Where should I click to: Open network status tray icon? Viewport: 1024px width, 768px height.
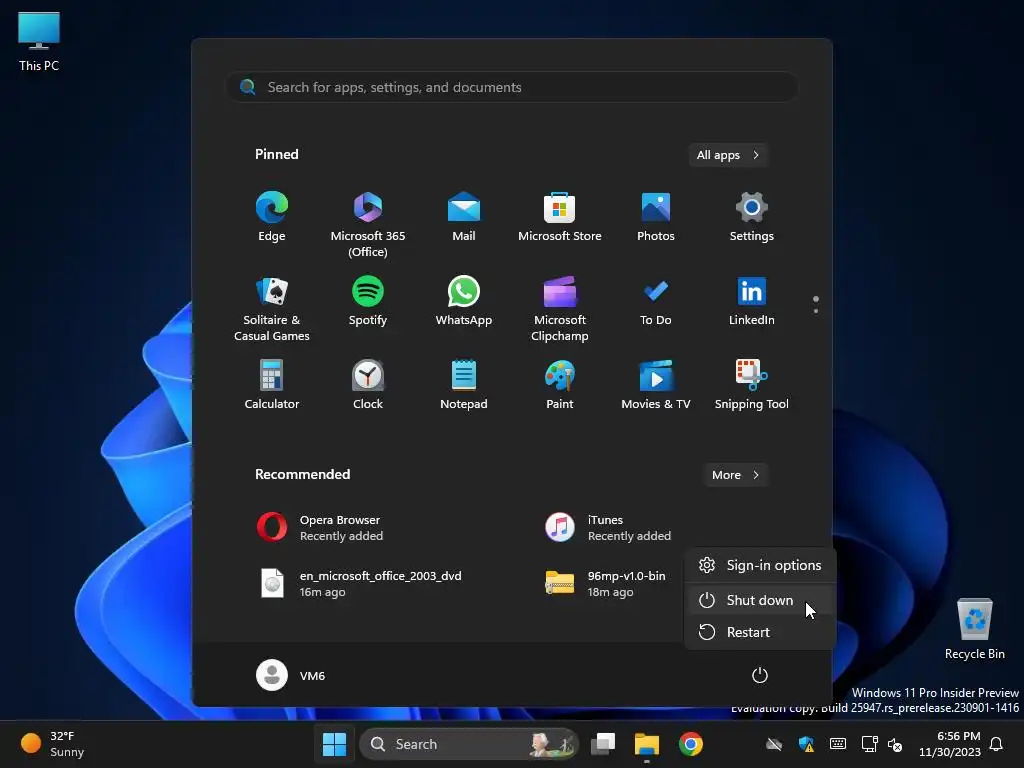[x=869, y=744]
